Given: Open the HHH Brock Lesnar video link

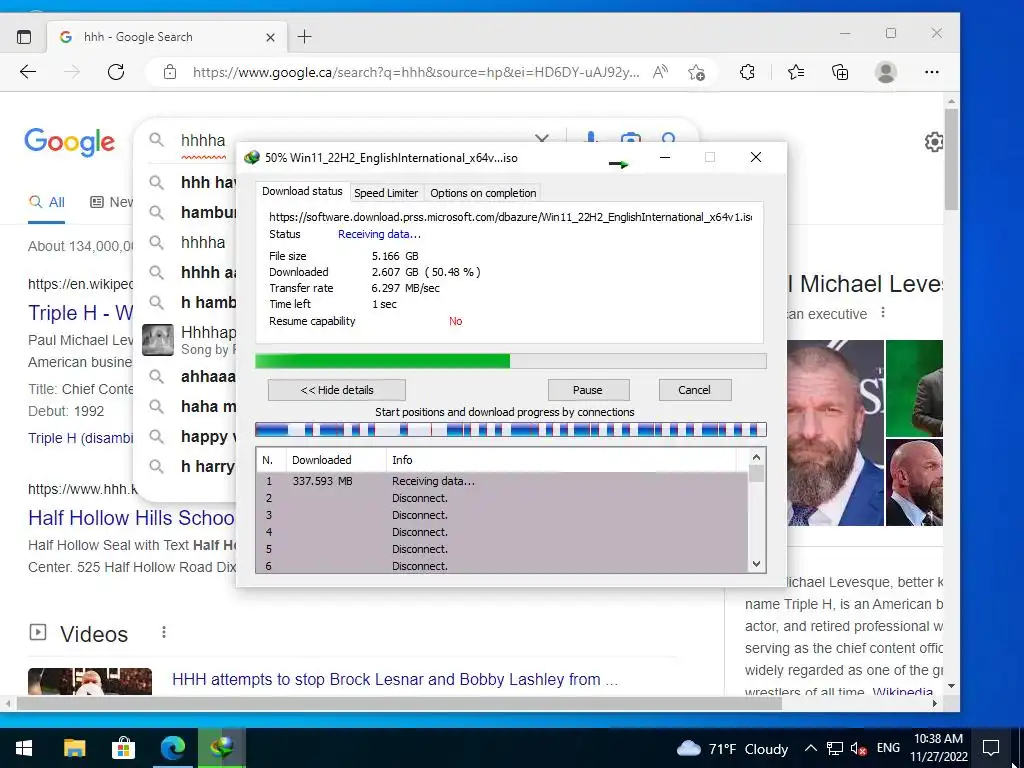Looking at the screenshot, I should pyautogui.click(x=394, y=679).
